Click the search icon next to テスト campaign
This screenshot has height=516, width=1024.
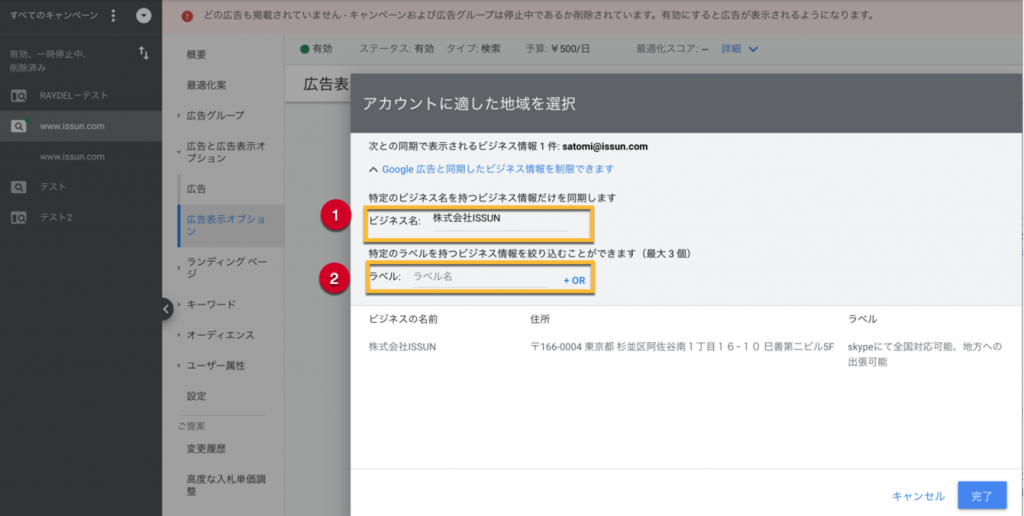[x=18, y=187]
